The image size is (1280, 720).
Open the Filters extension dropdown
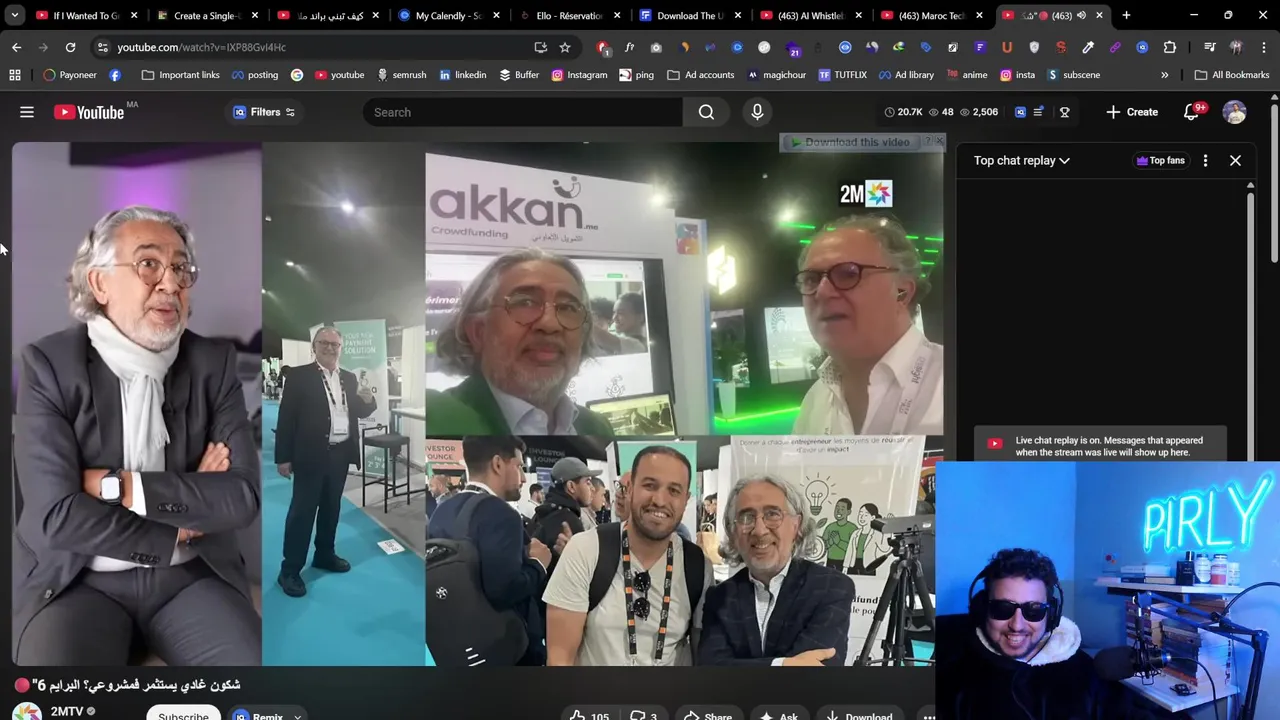pos(264,112)
